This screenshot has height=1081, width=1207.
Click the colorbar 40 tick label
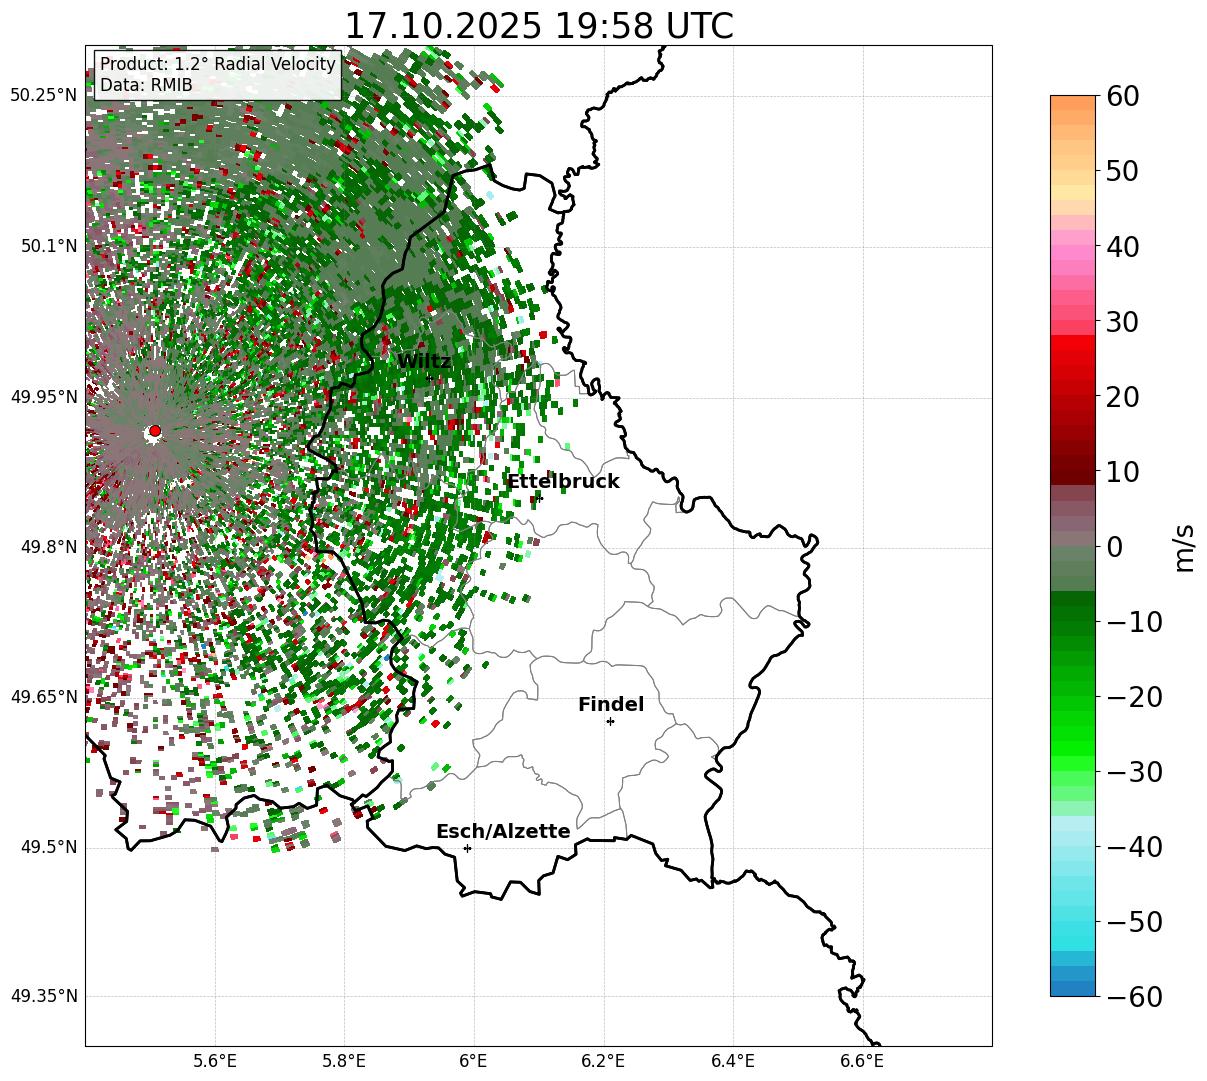pos(1123,247)
